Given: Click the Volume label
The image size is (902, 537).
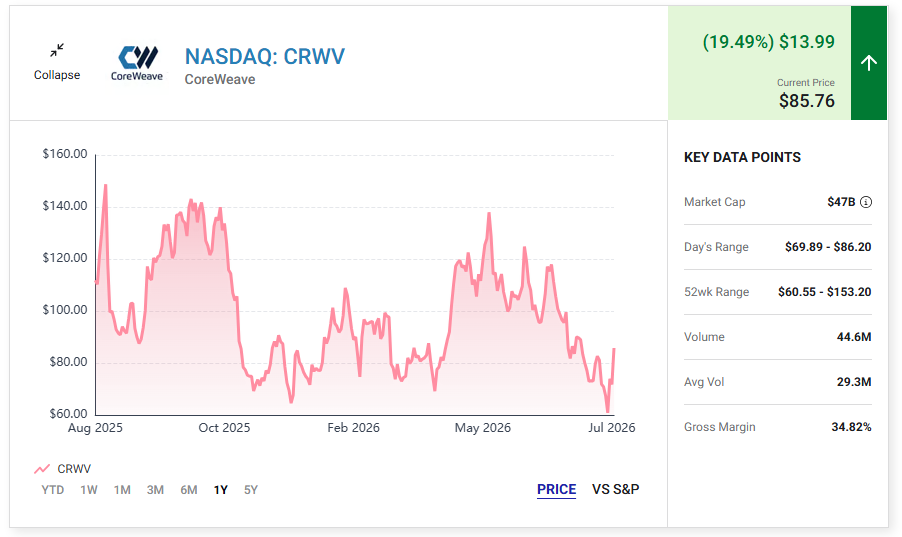Looking at the screenshot, I should 704,337.
